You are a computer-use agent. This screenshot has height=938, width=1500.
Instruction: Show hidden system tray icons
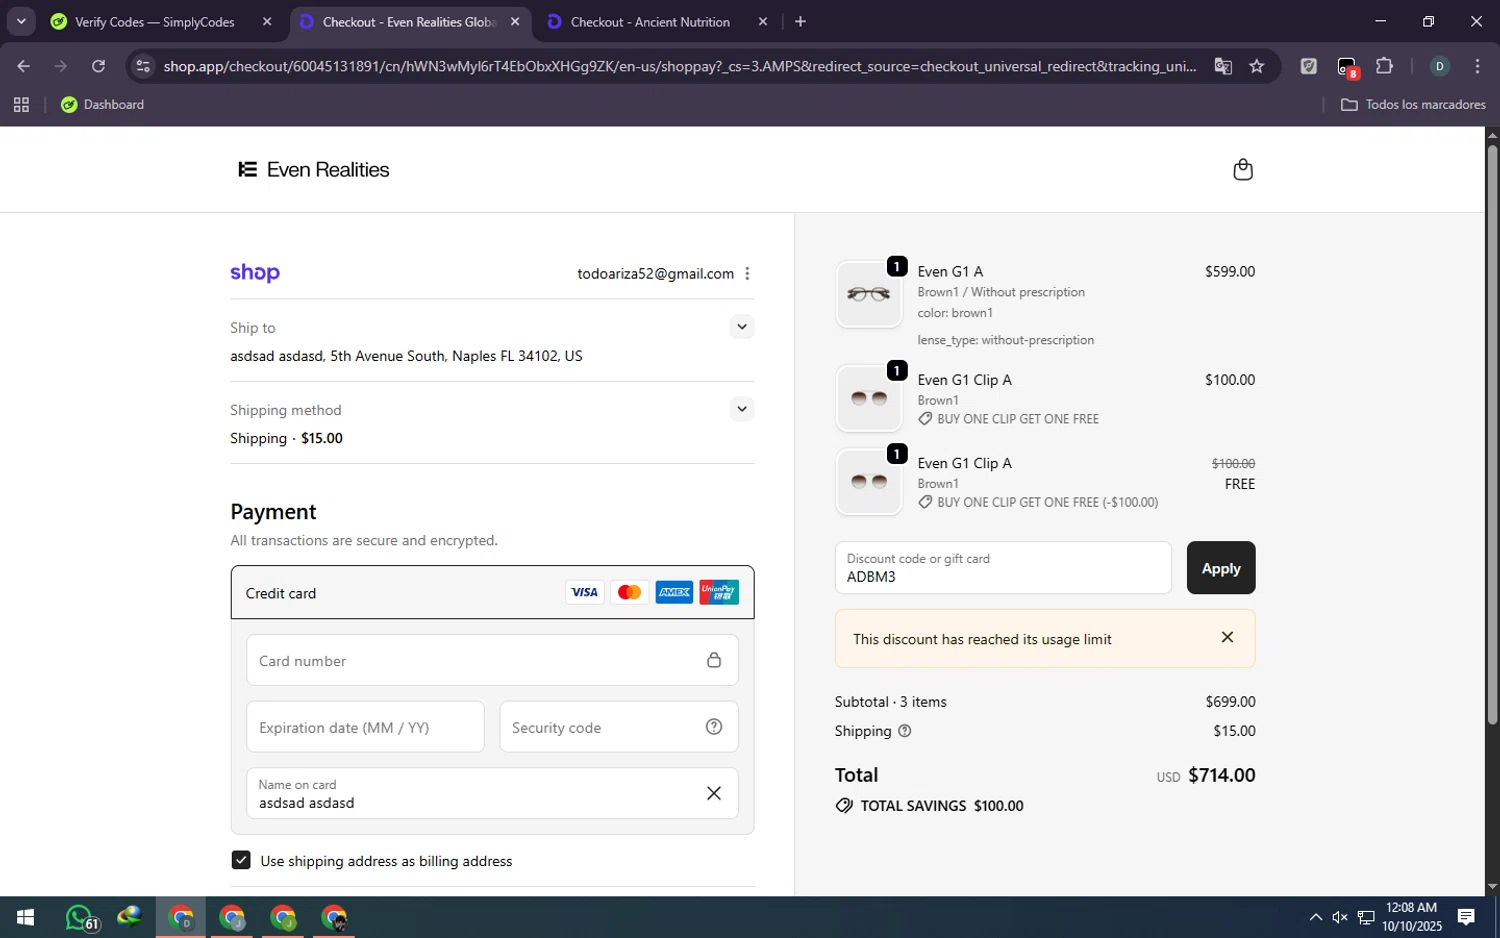[x=1316, y=917]
